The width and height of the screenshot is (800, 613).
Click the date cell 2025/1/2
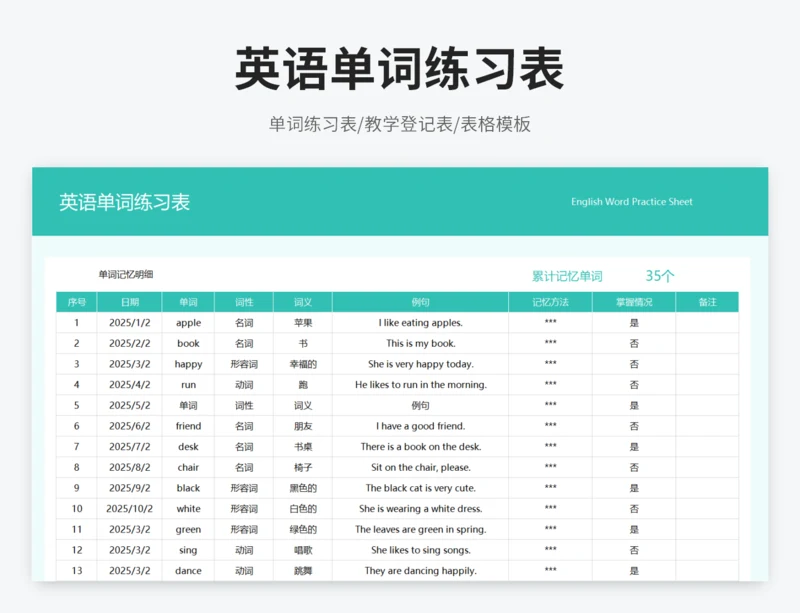tap(130, 323)
